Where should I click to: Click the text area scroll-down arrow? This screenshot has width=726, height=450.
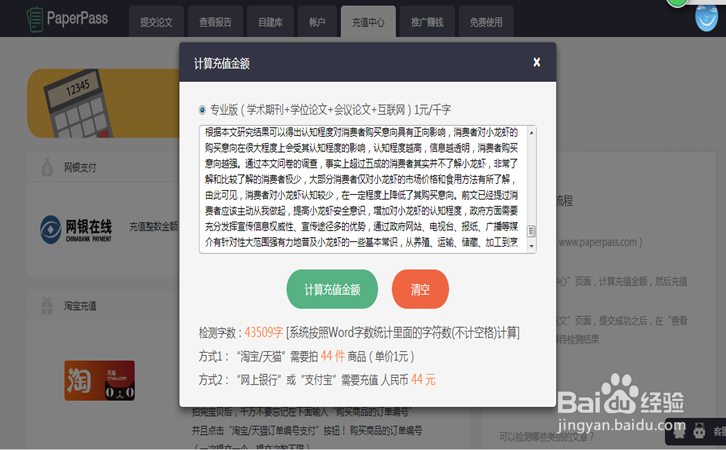click(532, 246)
